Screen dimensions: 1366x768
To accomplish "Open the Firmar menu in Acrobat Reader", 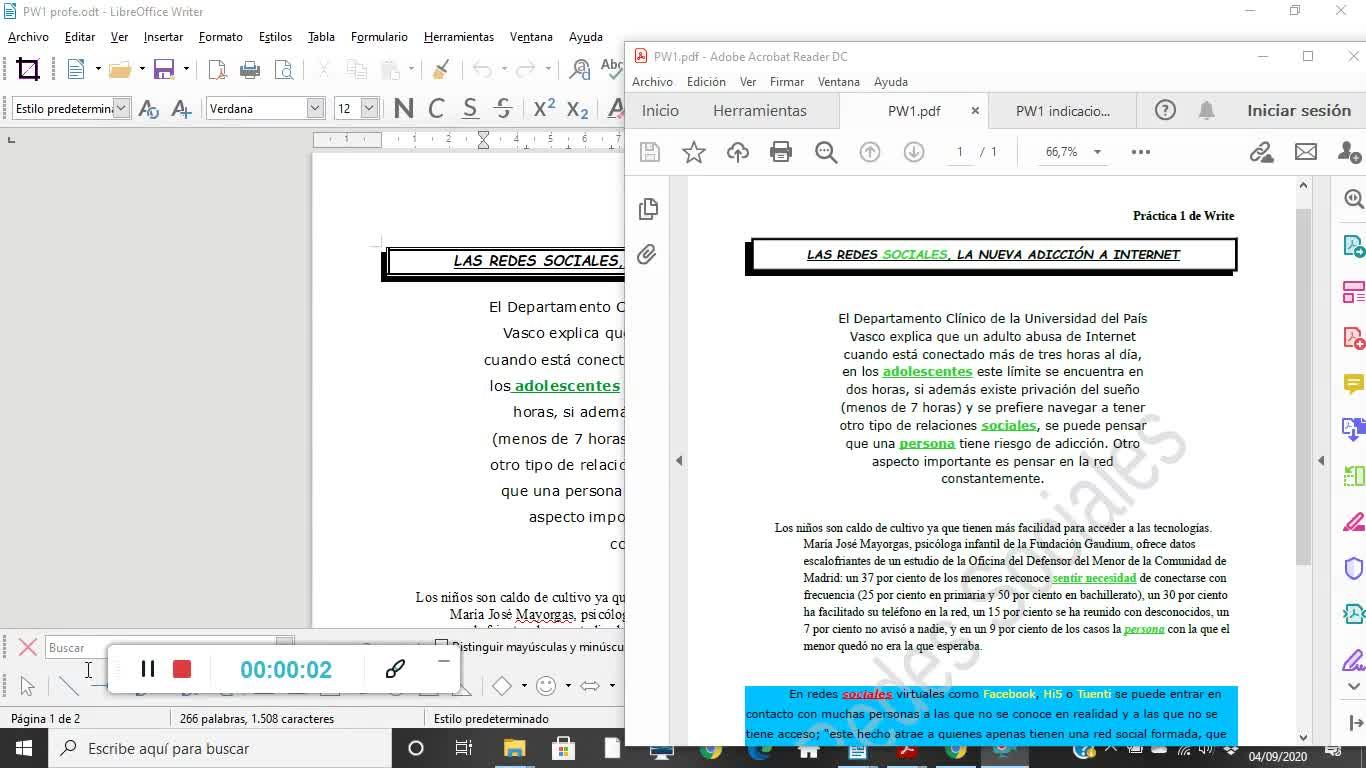I will 786,82.
